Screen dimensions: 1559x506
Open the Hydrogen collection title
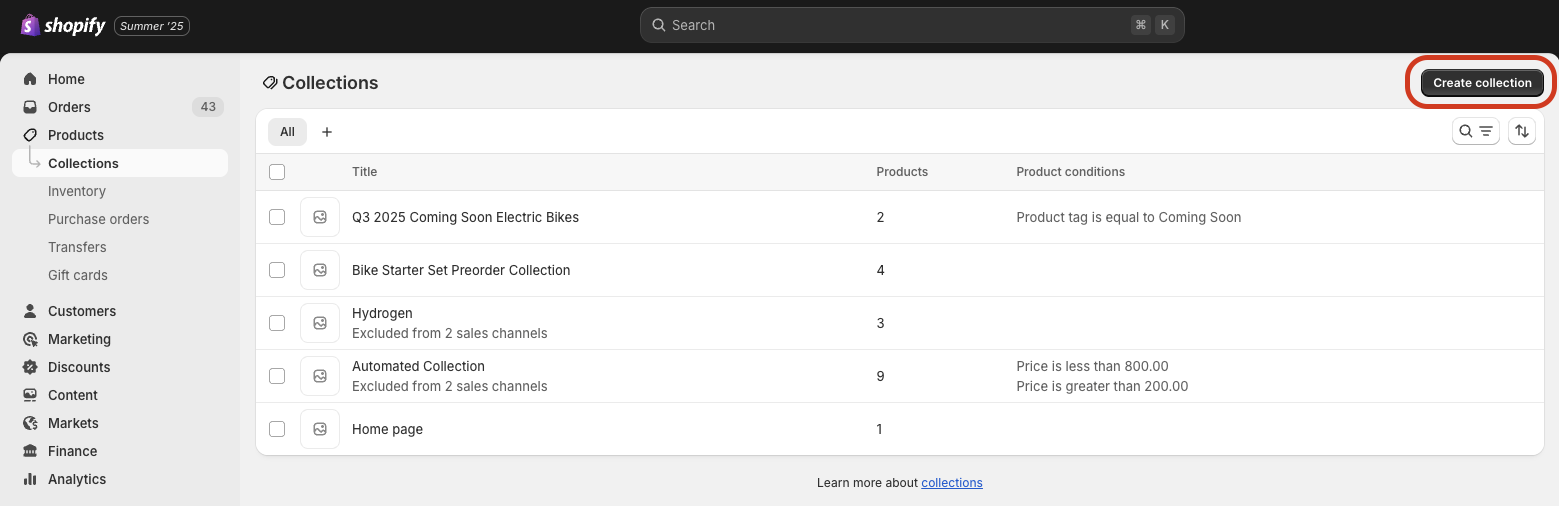382,313
